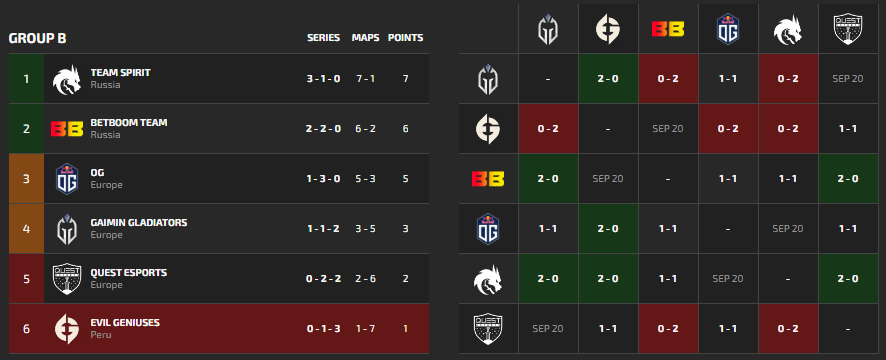Click the Gaimin Gladiators logo in standings row
The image size is (886, 360).
(x=67, y=229)
